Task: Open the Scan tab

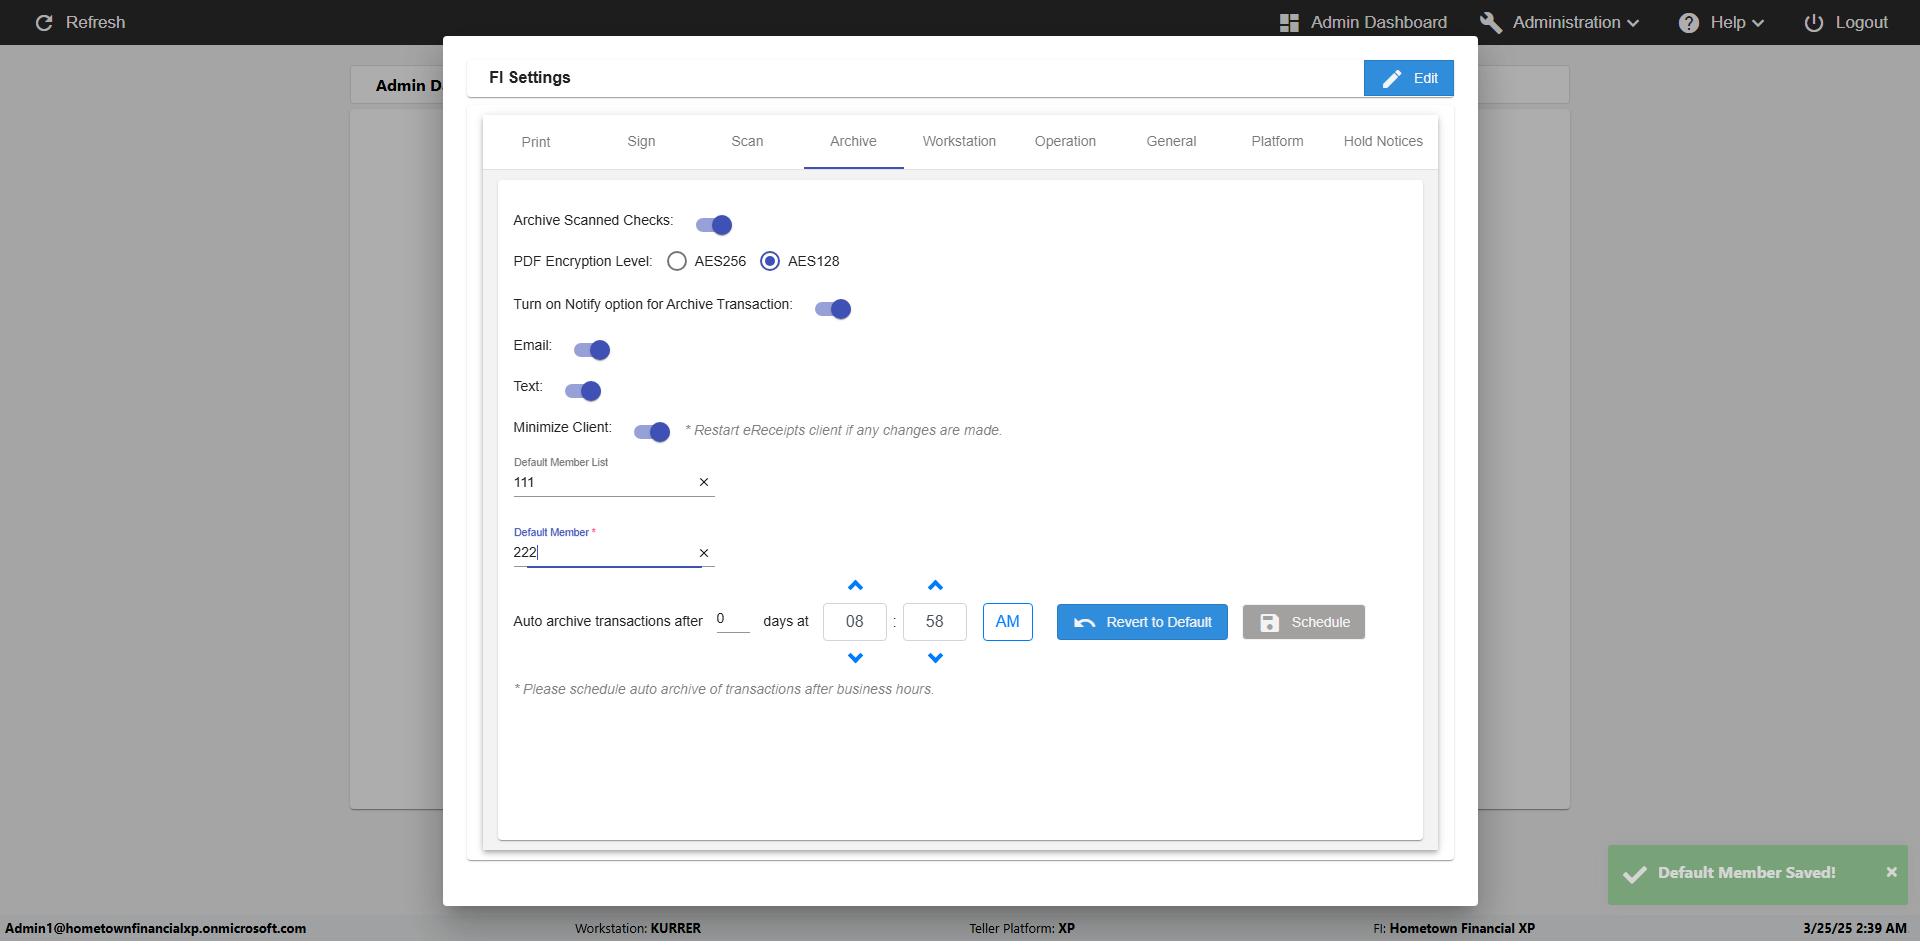Action: point(748,142)
